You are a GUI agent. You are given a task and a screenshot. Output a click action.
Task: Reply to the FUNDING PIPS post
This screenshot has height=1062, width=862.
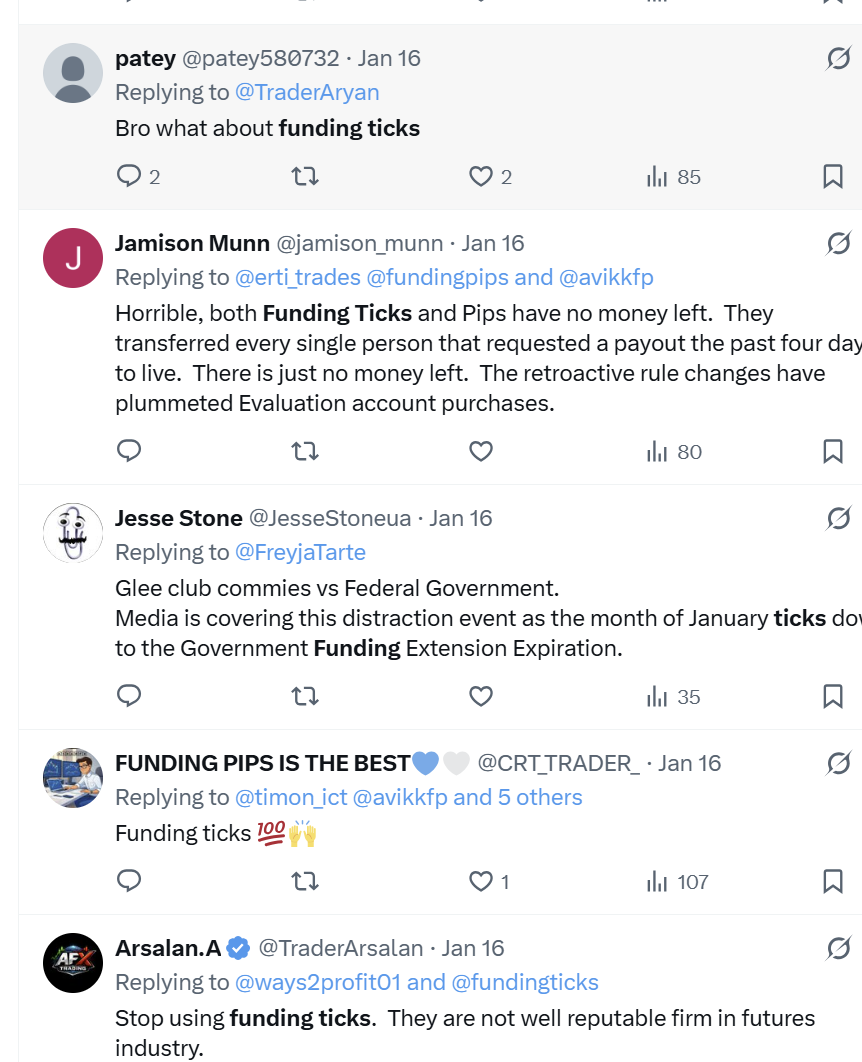pos(130,881)
